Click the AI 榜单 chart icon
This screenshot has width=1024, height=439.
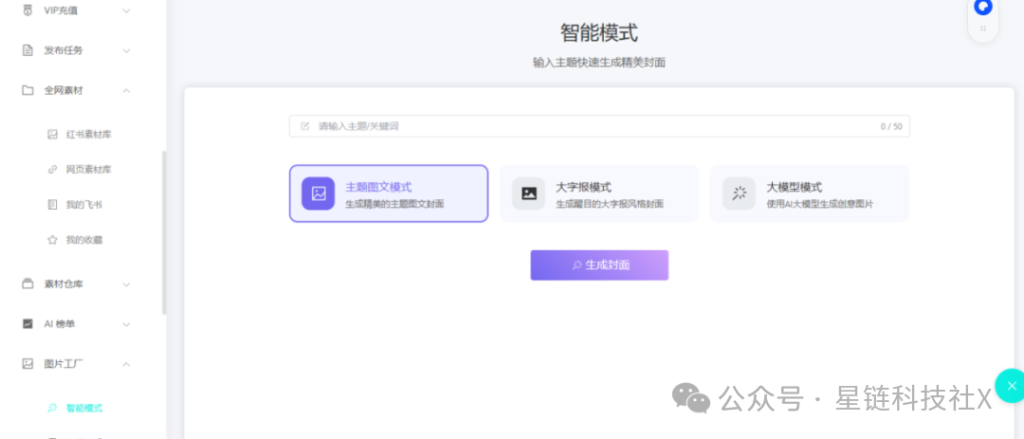click(27, 323)
